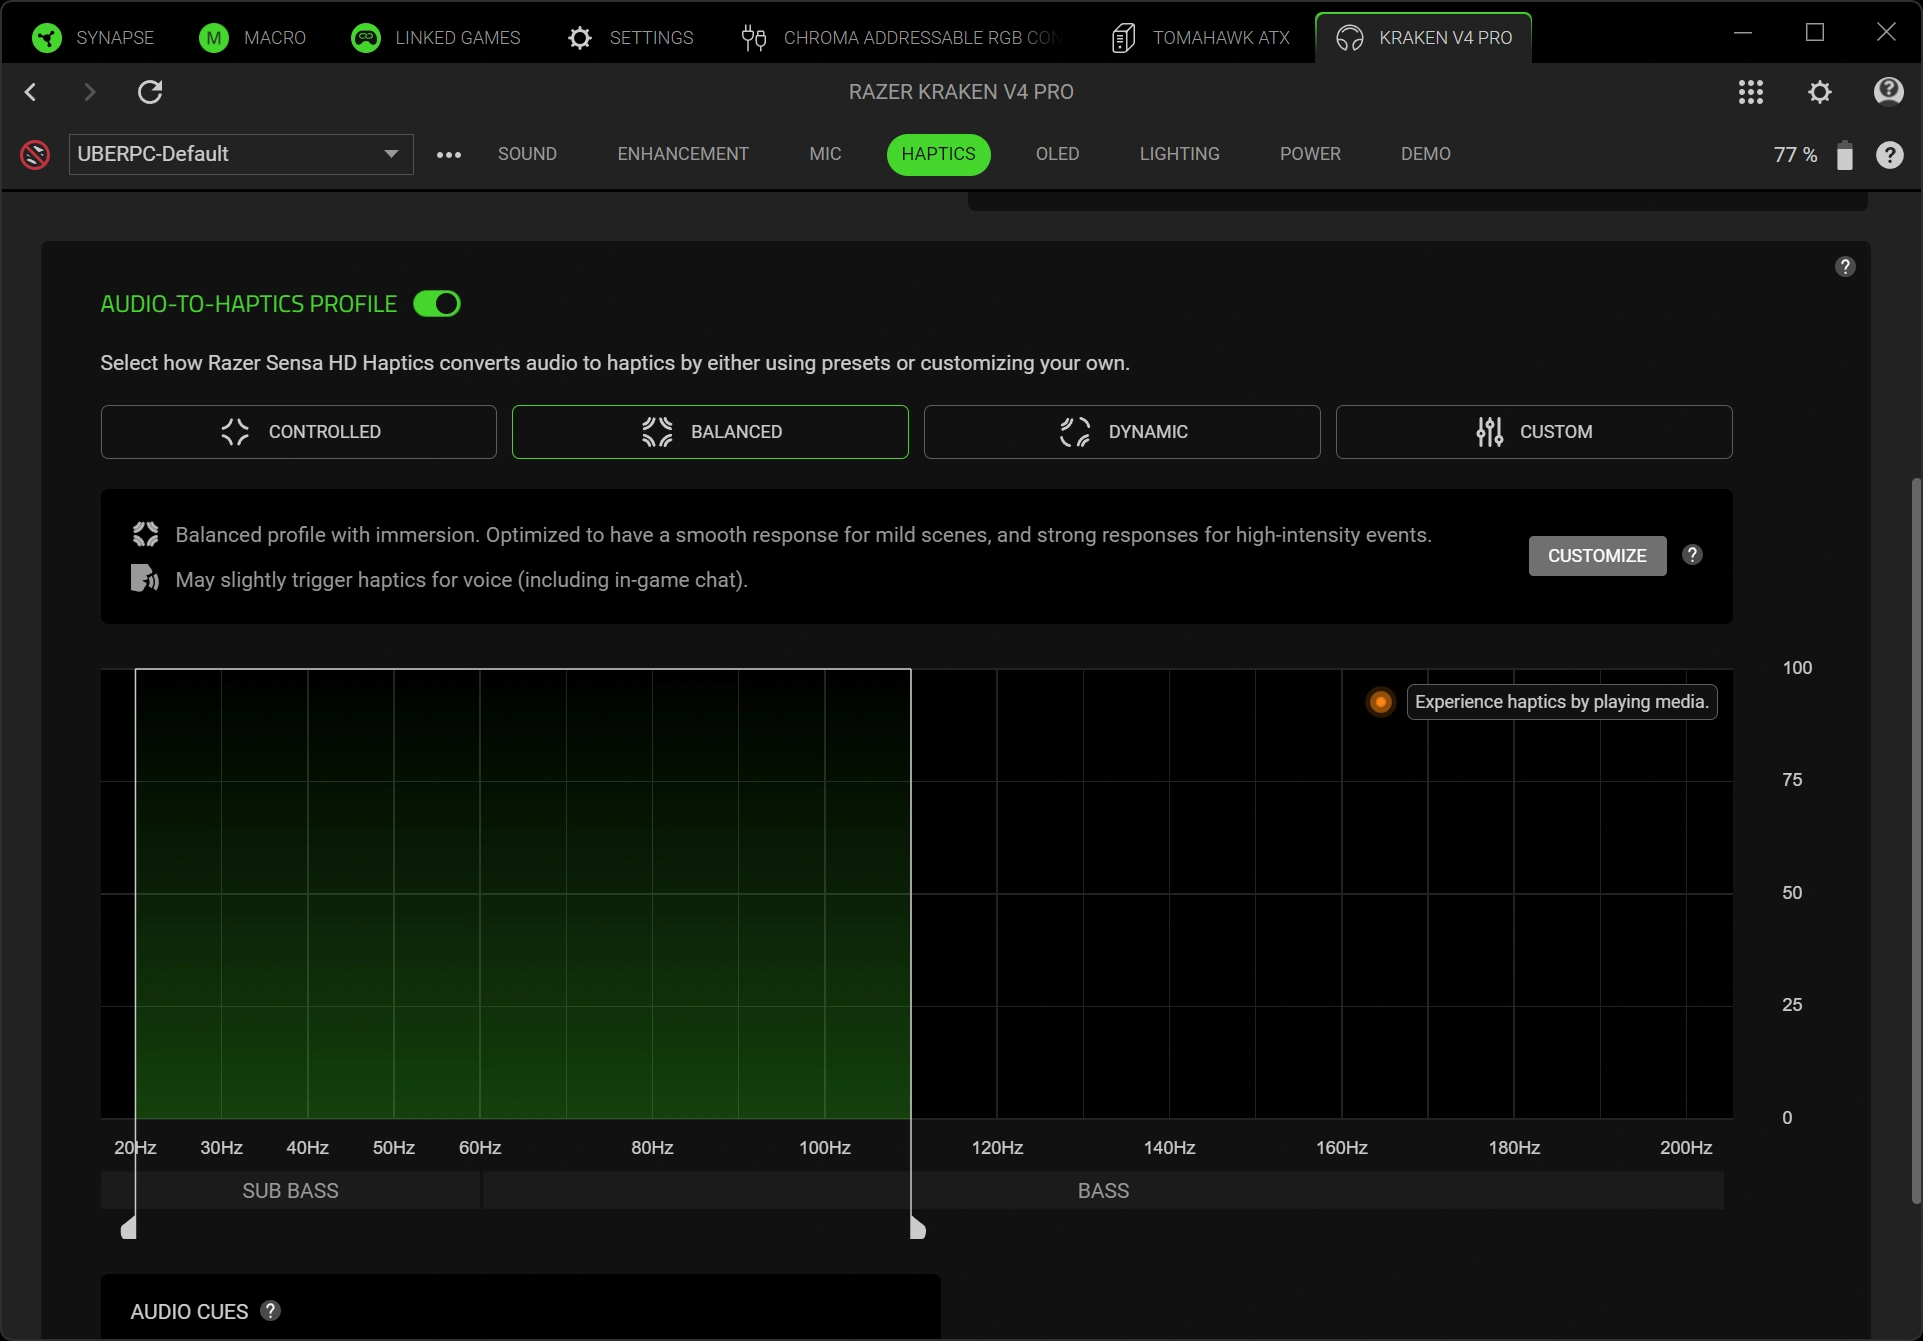The width and height of the screenshot is (1923, 1341).
Task: Click the voice haptics trigger icon
Action: (x=145, y=579)
